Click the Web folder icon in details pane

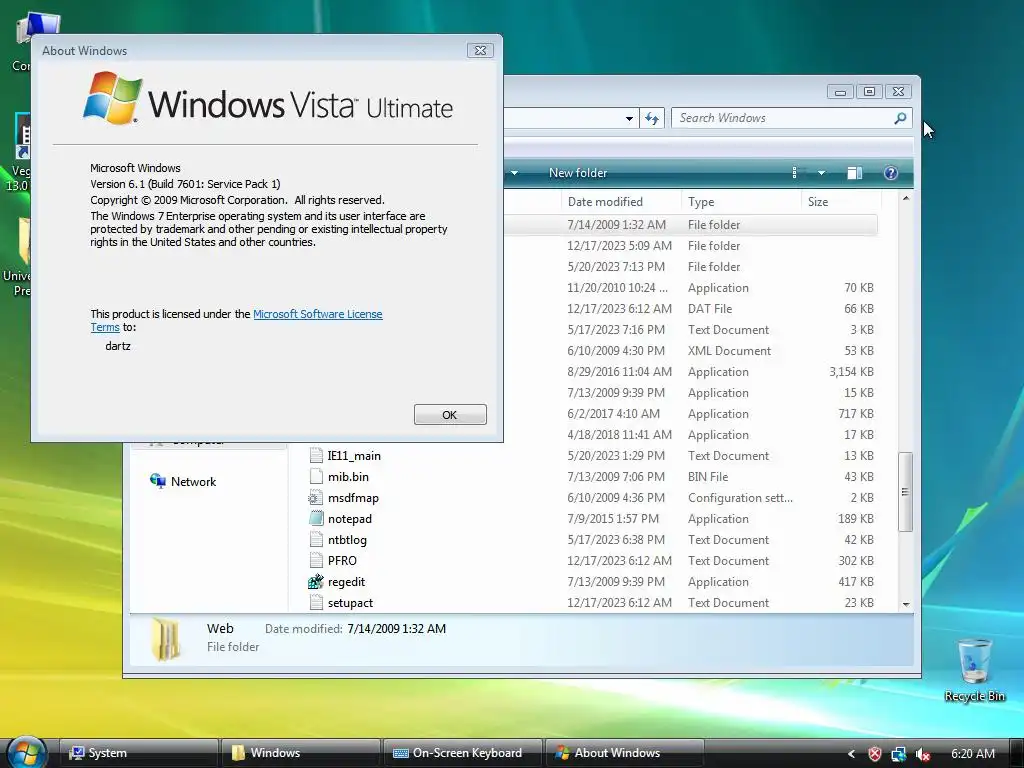click(x=165, y=639)
